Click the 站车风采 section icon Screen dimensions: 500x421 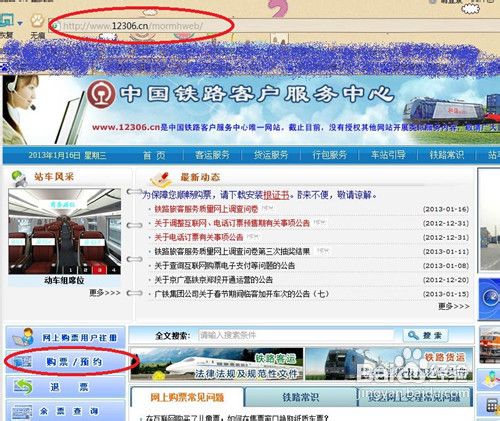(19, 178)
